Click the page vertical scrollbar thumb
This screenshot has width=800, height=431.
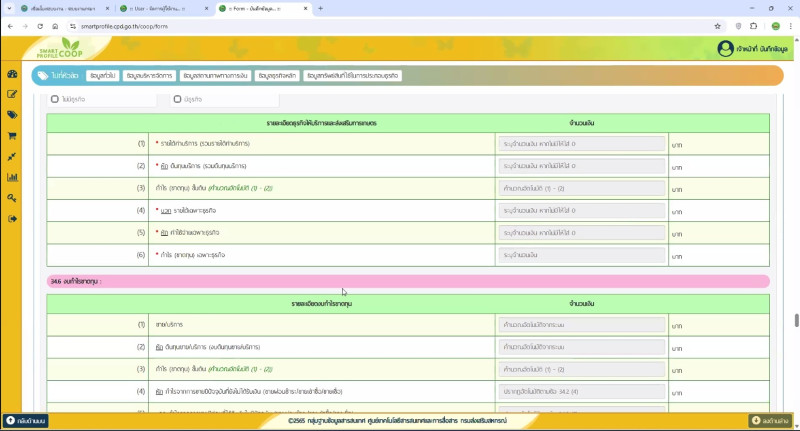[796, 320]
